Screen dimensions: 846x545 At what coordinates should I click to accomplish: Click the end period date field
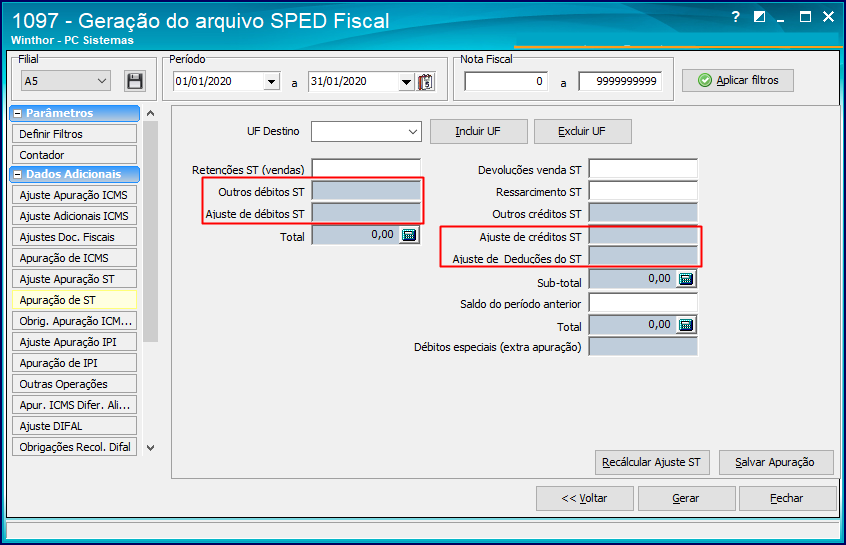[354, 81]
